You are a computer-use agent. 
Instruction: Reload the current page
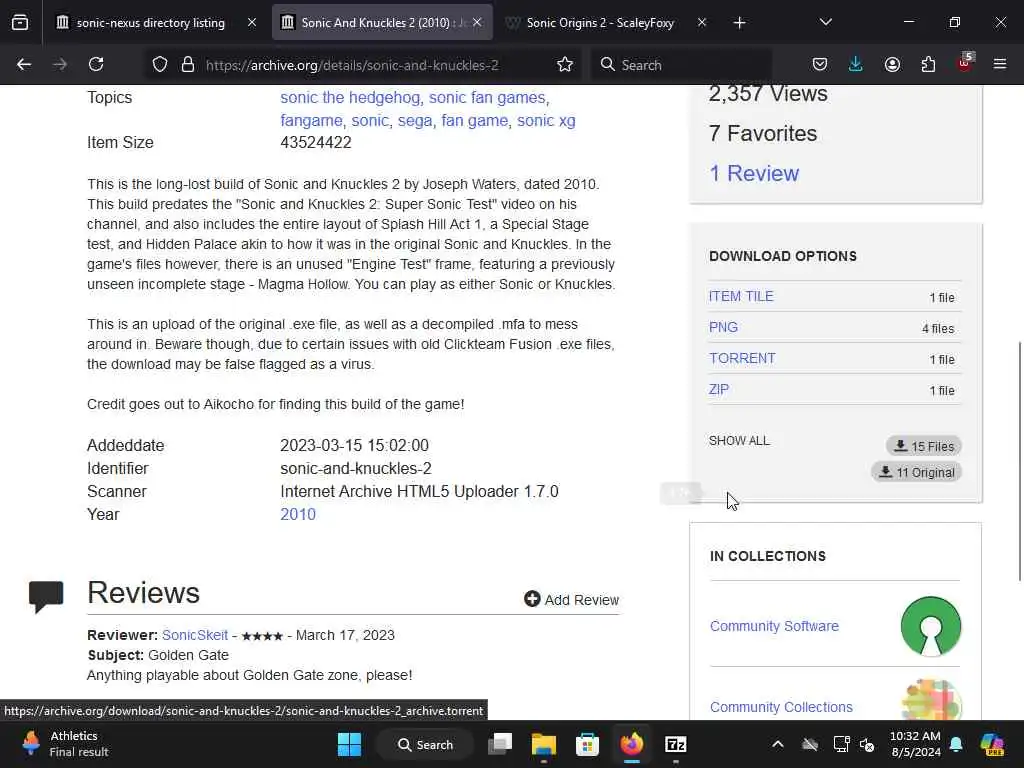[96, 65]
